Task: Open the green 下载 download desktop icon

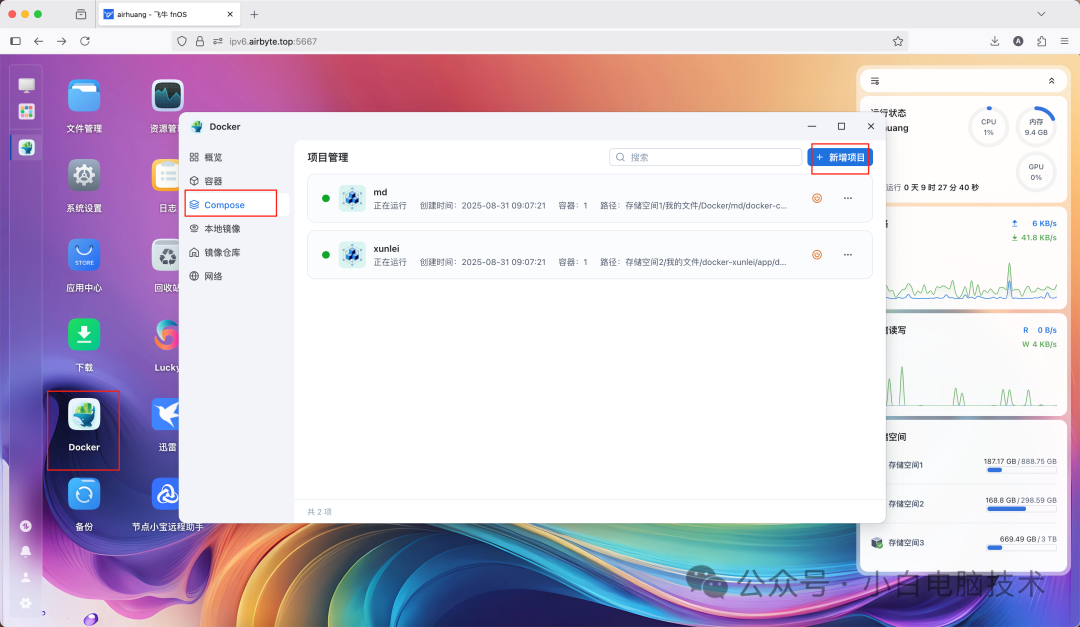Action: [x=84, y=335]
